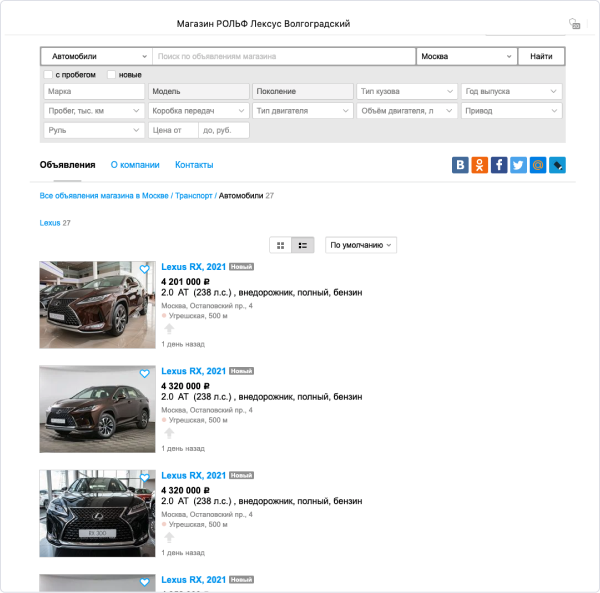Share via the Odnoklassniki icon

click(479, 165)
